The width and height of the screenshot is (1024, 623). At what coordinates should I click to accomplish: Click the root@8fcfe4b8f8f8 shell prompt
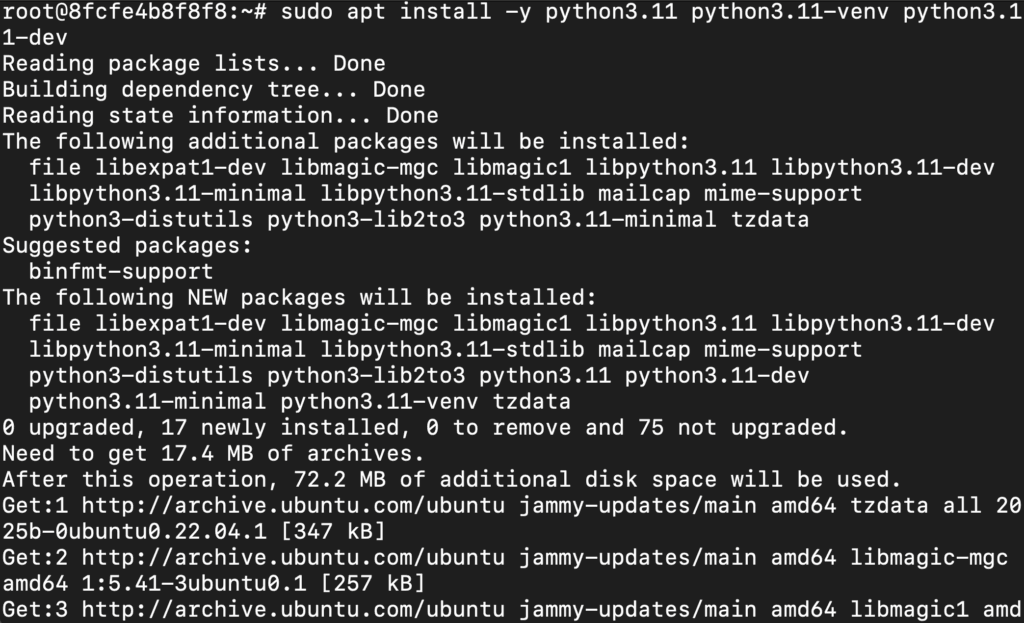click(x=135, y=11)
